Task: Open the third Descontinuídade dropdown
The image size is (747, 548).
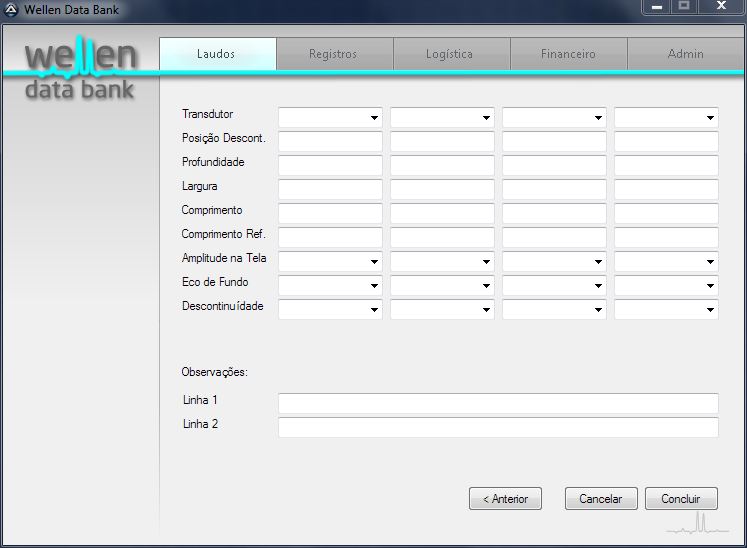Action: point(554,309)
